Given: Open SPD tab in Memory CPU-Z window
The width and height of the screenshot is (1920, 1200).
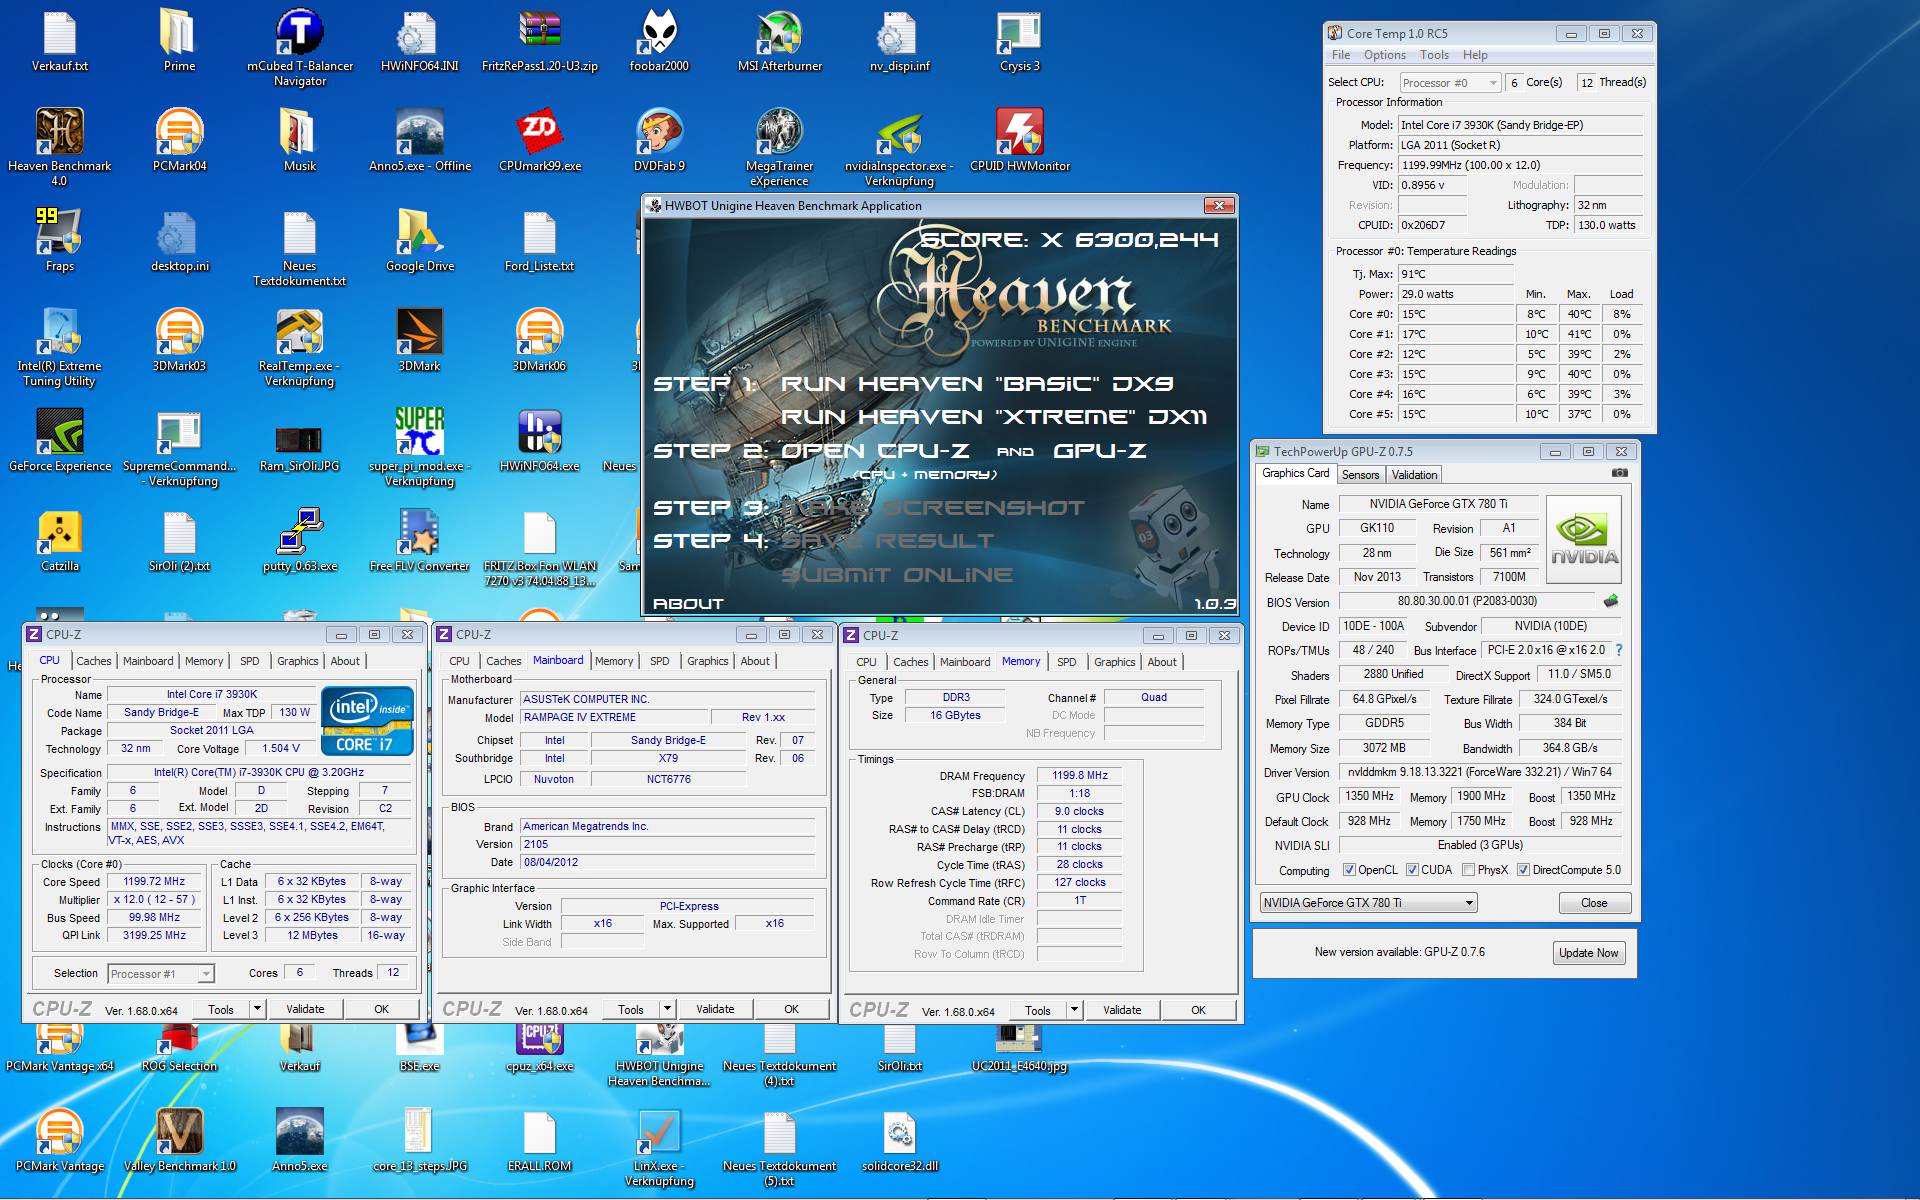Looking at the screenshot, I should pos(1067,662).
